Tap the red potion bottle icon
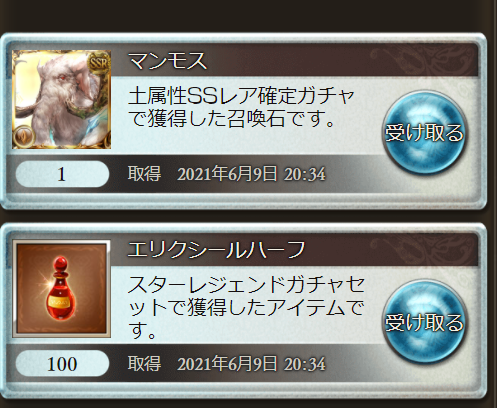Image resolution: width=497 pixels, height=408 pixels. (61, 289)
